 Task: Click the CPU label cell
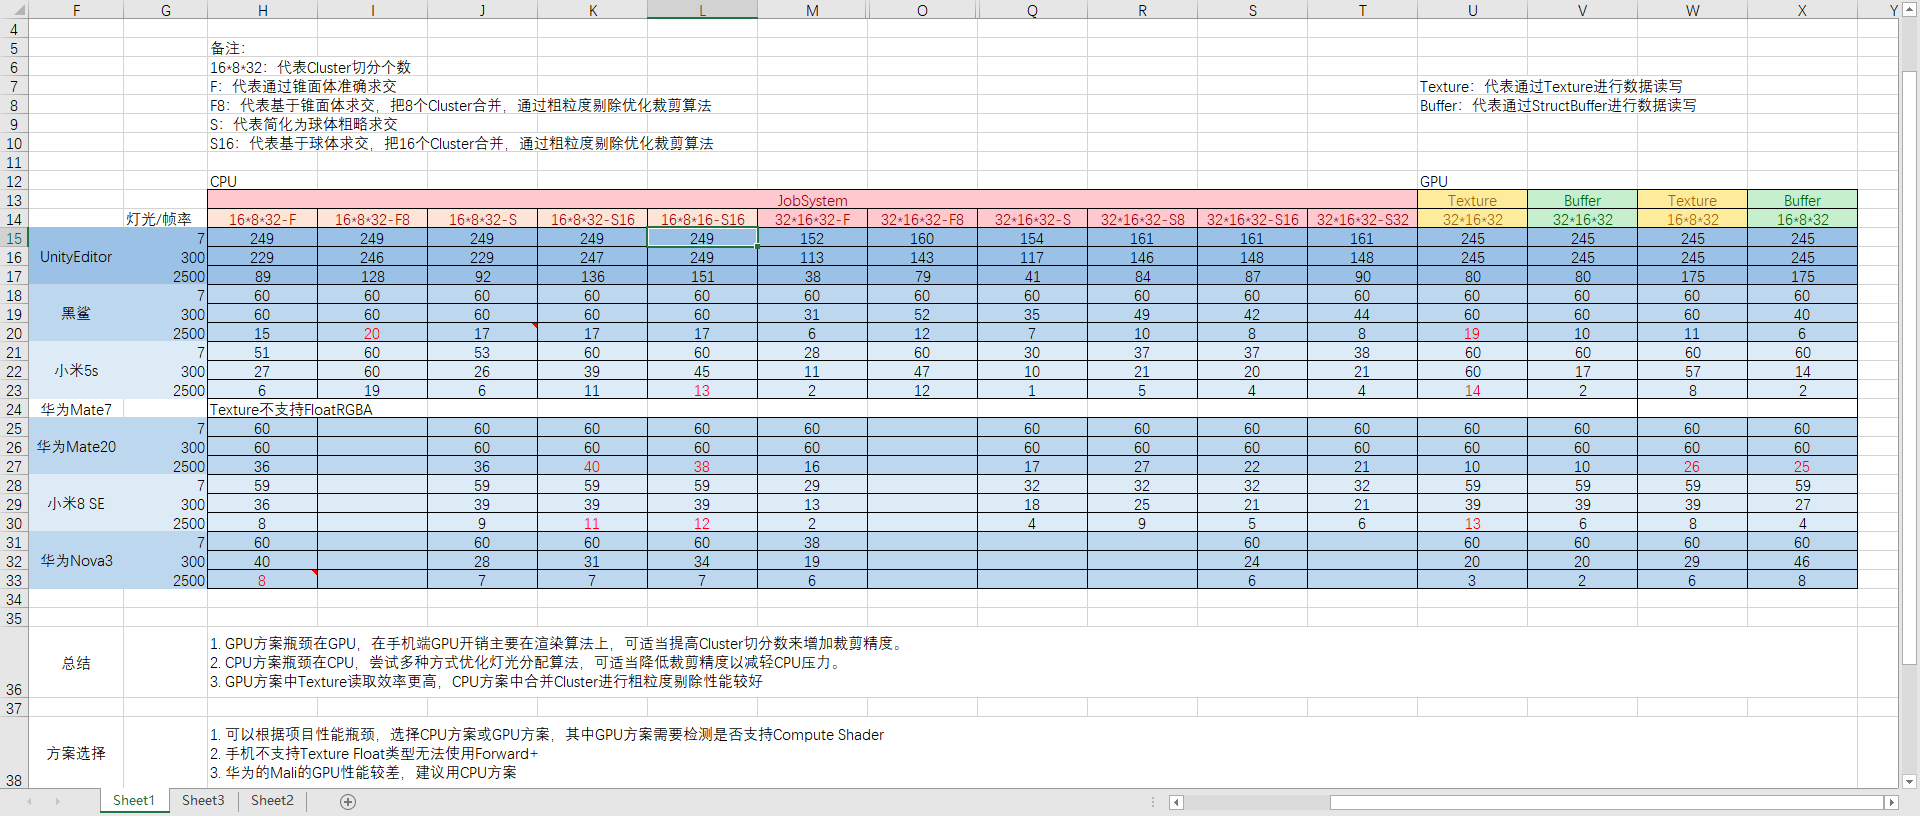click(262, 181)
